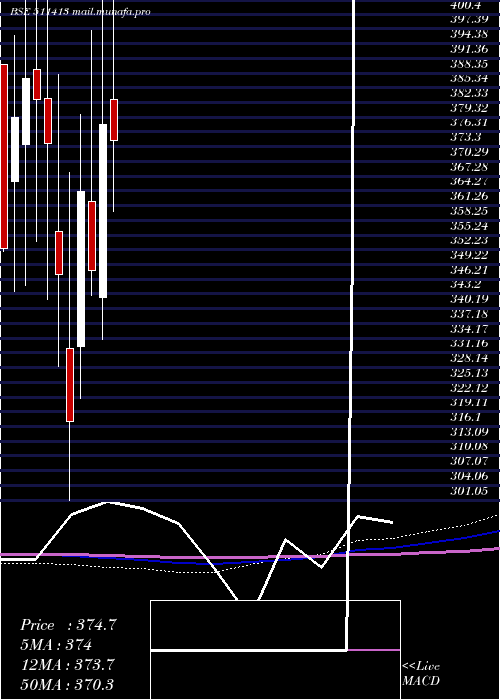
Task: Click the 316.1 price axis label
Action: (466, 417)
